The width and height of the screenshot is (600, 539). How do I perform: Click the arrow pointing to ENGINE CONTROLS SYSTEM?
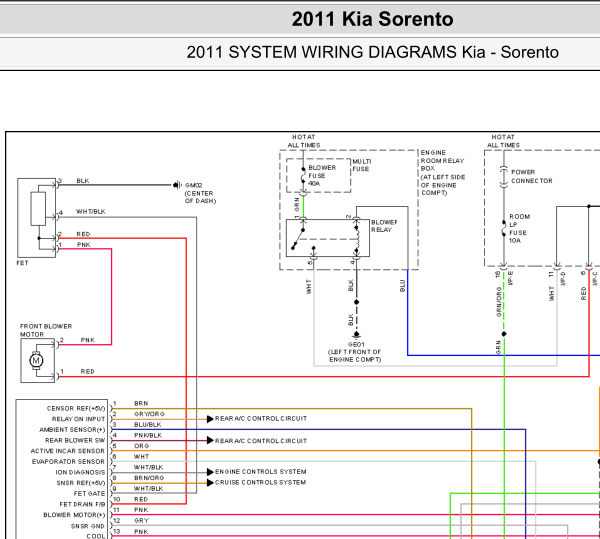click(x=210, y=472)
